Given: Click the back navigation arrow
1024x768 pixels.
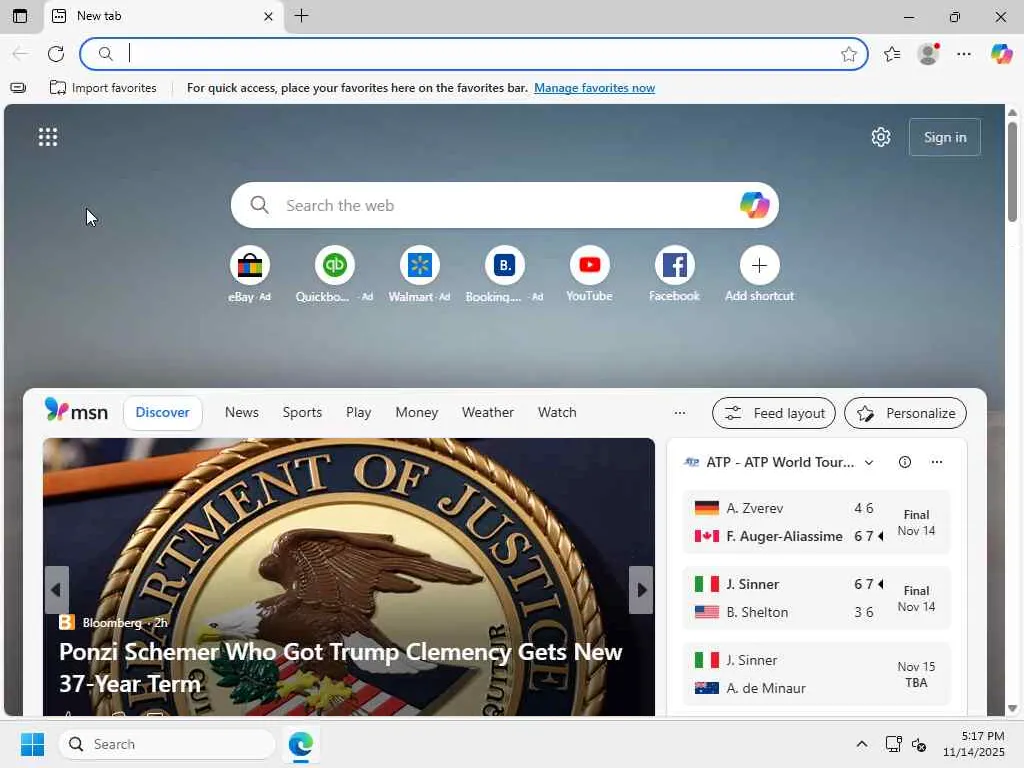Looking at the screenshot, I should click(20, 54).
